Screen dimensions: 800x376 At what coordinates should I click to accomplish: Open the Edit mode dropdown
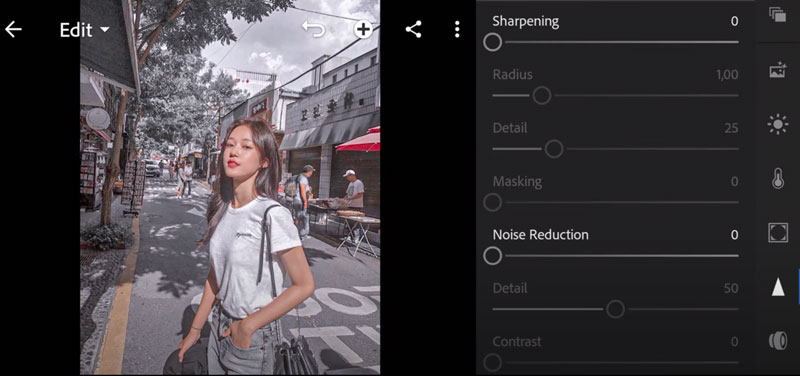(85, 30)
